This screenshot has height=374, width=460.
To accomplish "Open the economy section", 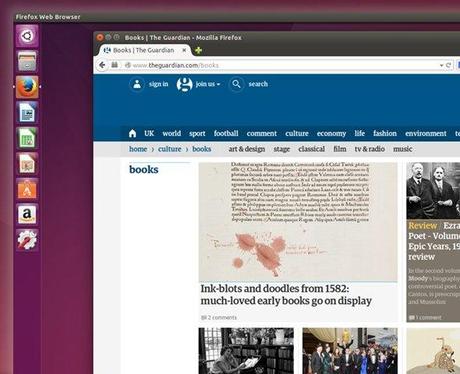I will point(331,134).
